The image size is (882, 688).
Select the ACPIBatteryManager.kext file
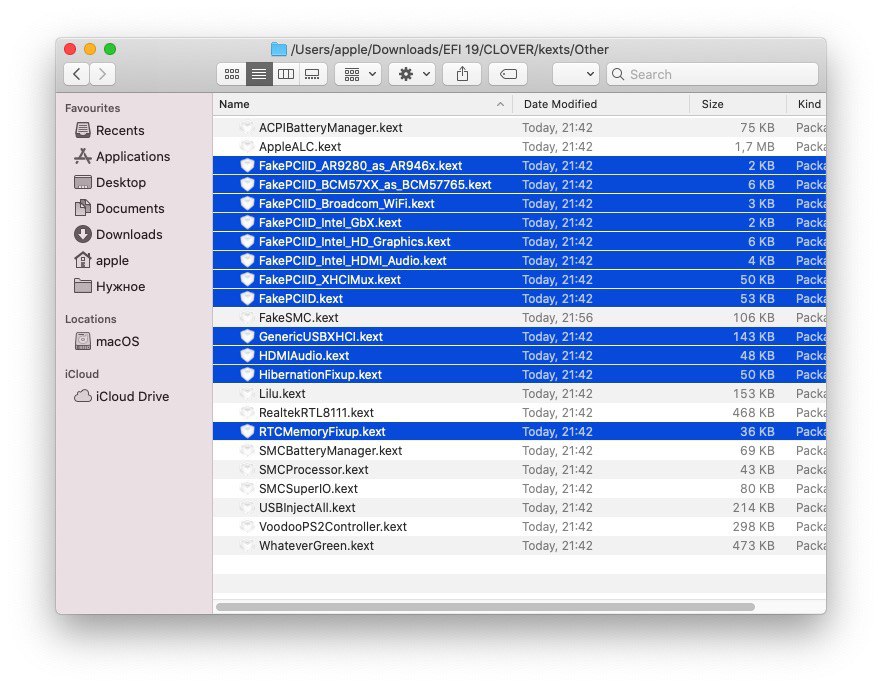(519, 128)
